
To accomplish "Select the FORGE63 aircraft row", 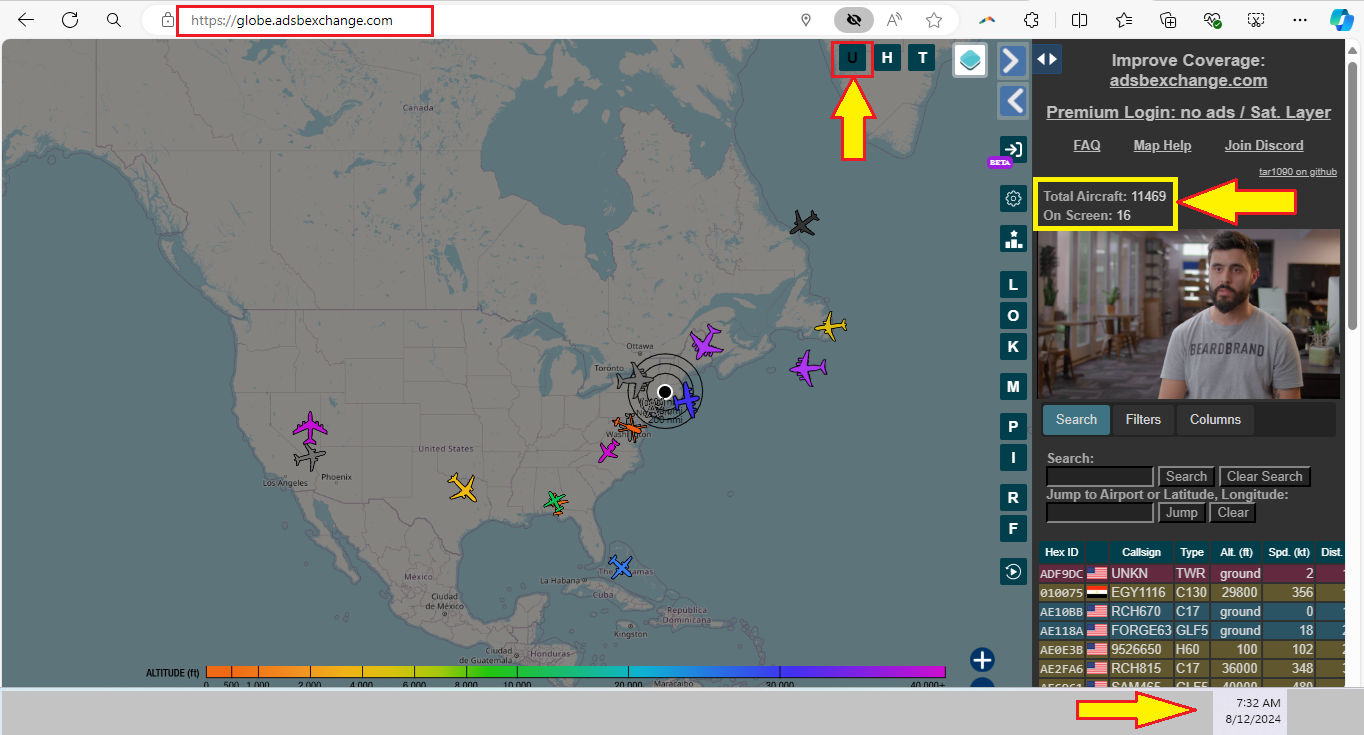I will [1192, 631].
